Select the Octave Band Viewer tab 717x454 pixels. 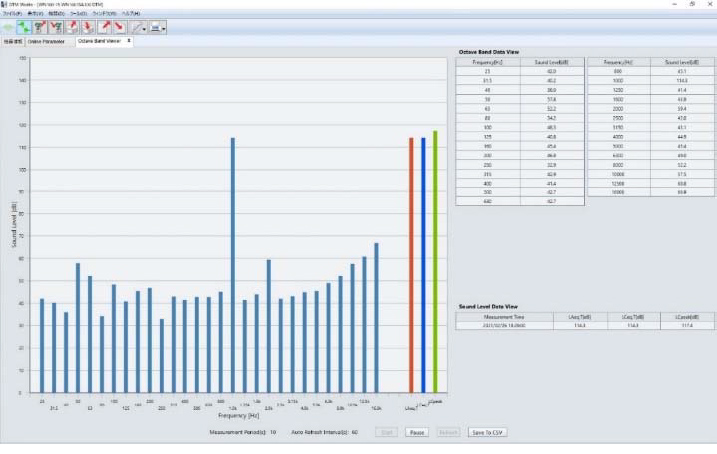point(103,41)
